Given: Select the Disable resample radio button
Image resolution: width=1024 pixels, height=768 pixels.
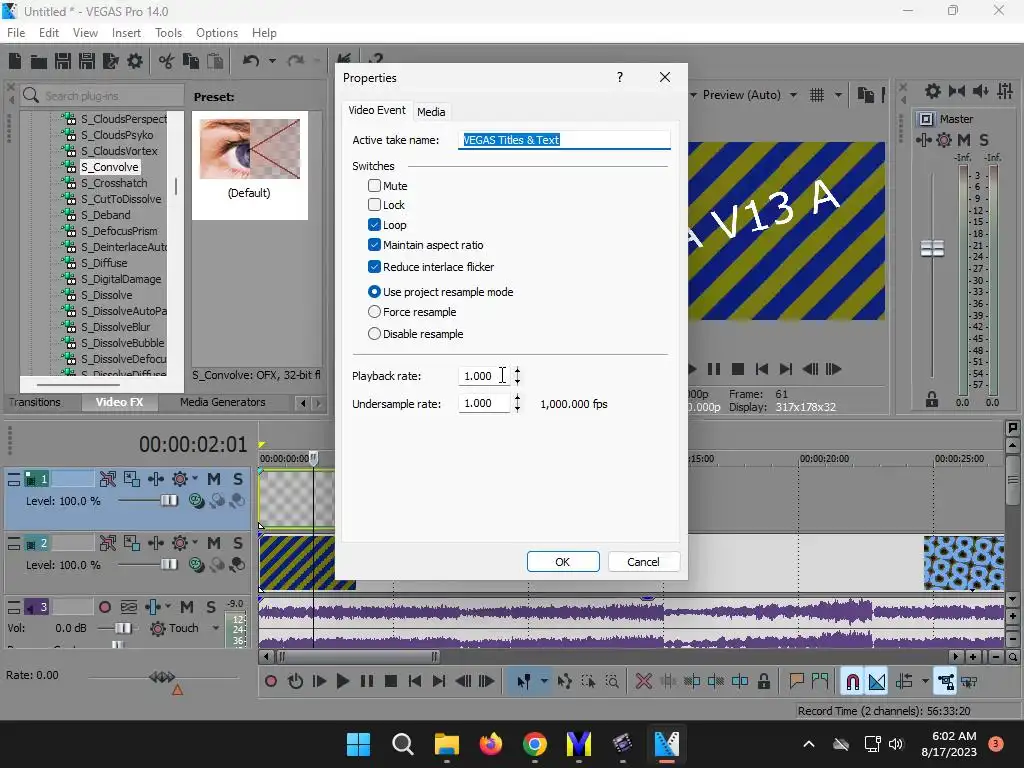Looking at the screenshot, I should click(374, 334).
